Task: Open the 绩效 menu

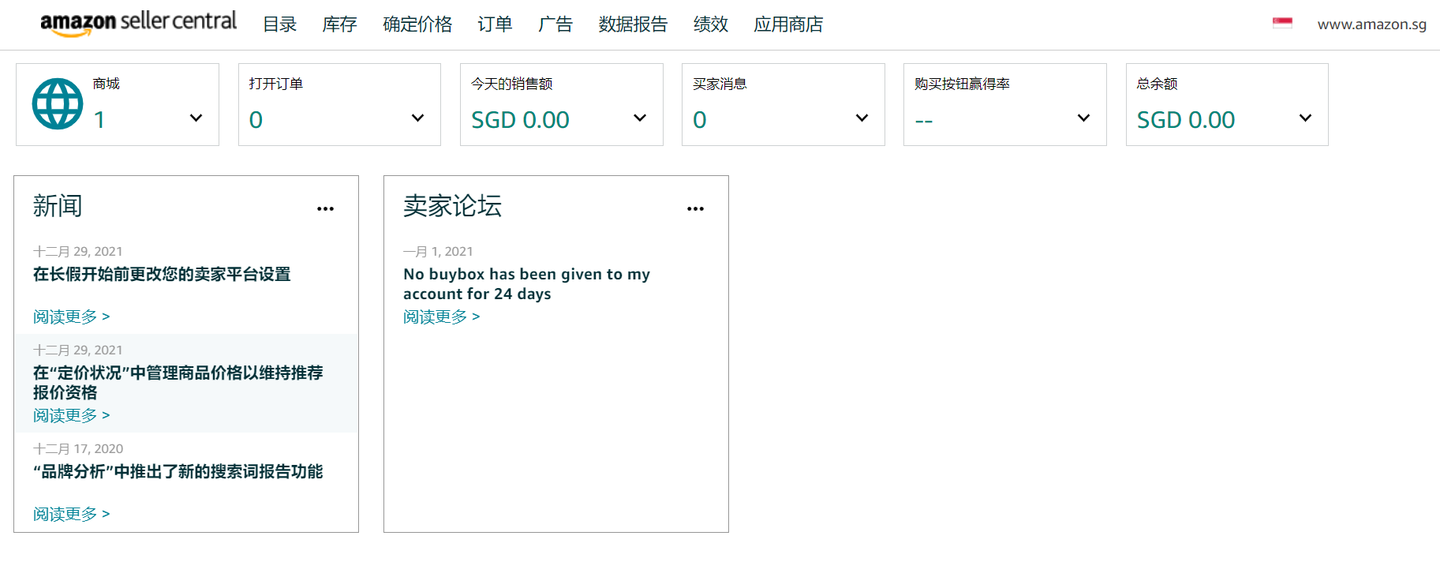Action: [x=711, y=24]
